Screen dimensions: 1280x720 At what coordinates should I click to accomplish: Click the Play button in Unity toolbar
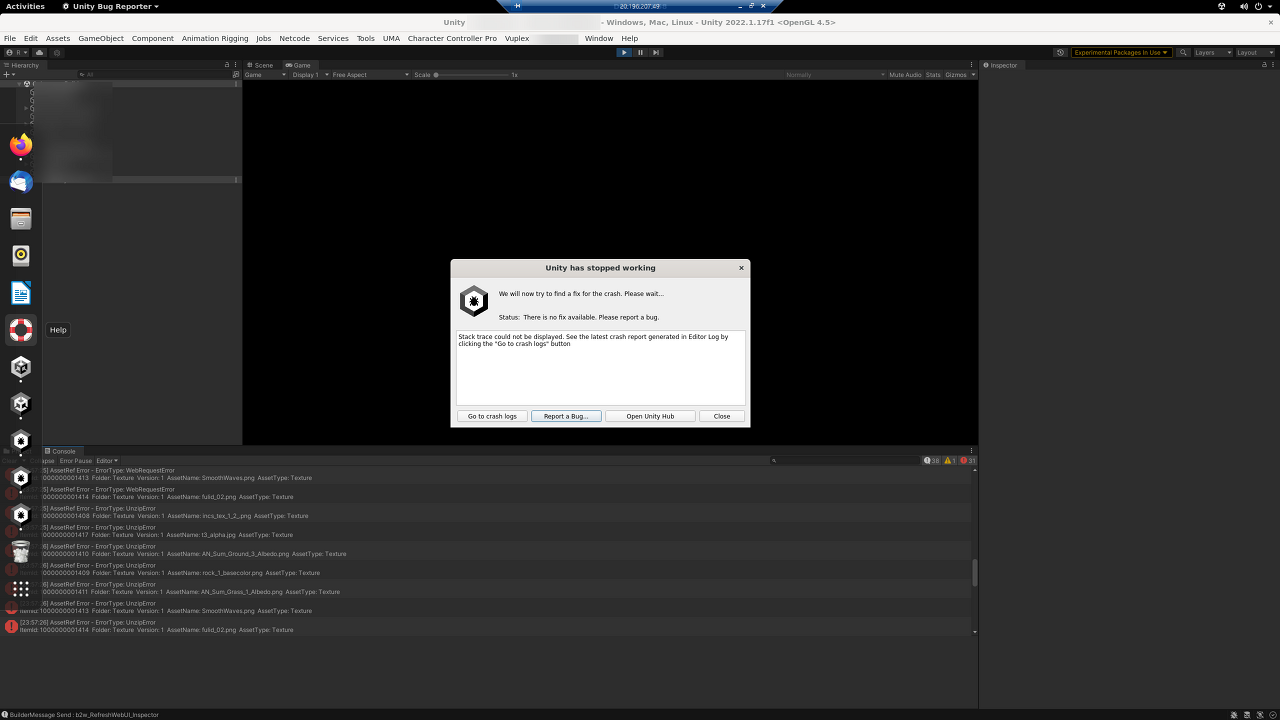624,52
